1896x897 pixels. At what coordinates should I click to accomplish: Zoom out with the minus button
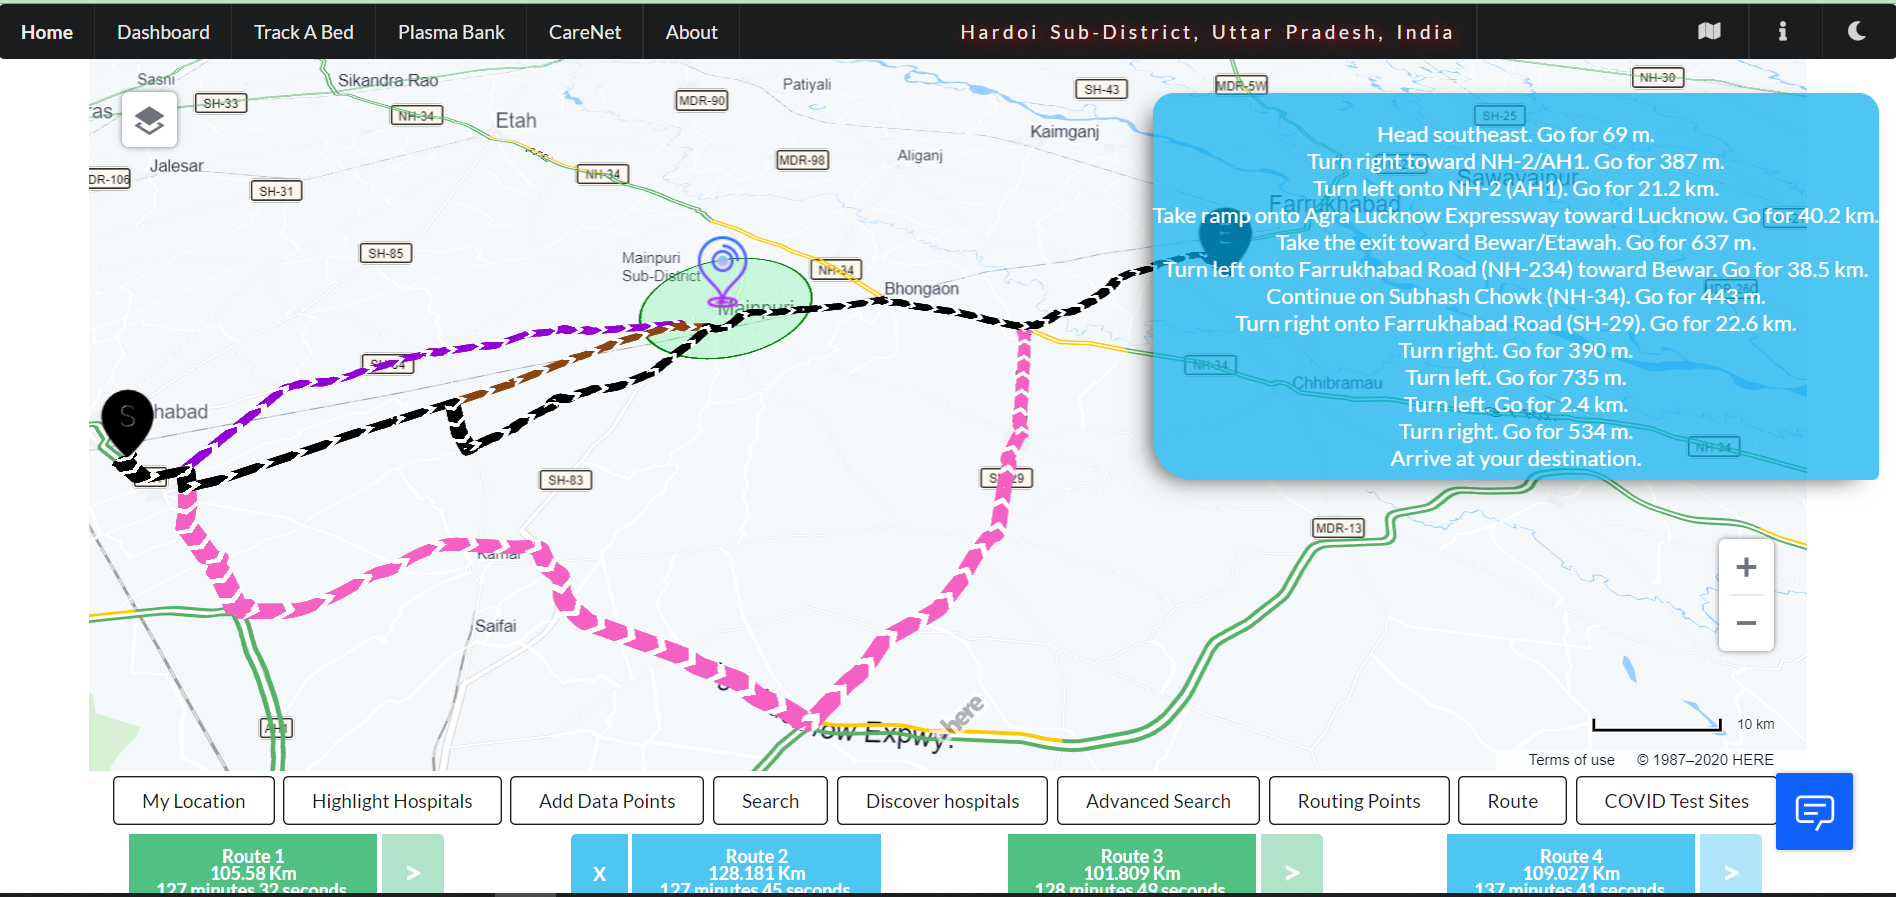point(1746,623)
